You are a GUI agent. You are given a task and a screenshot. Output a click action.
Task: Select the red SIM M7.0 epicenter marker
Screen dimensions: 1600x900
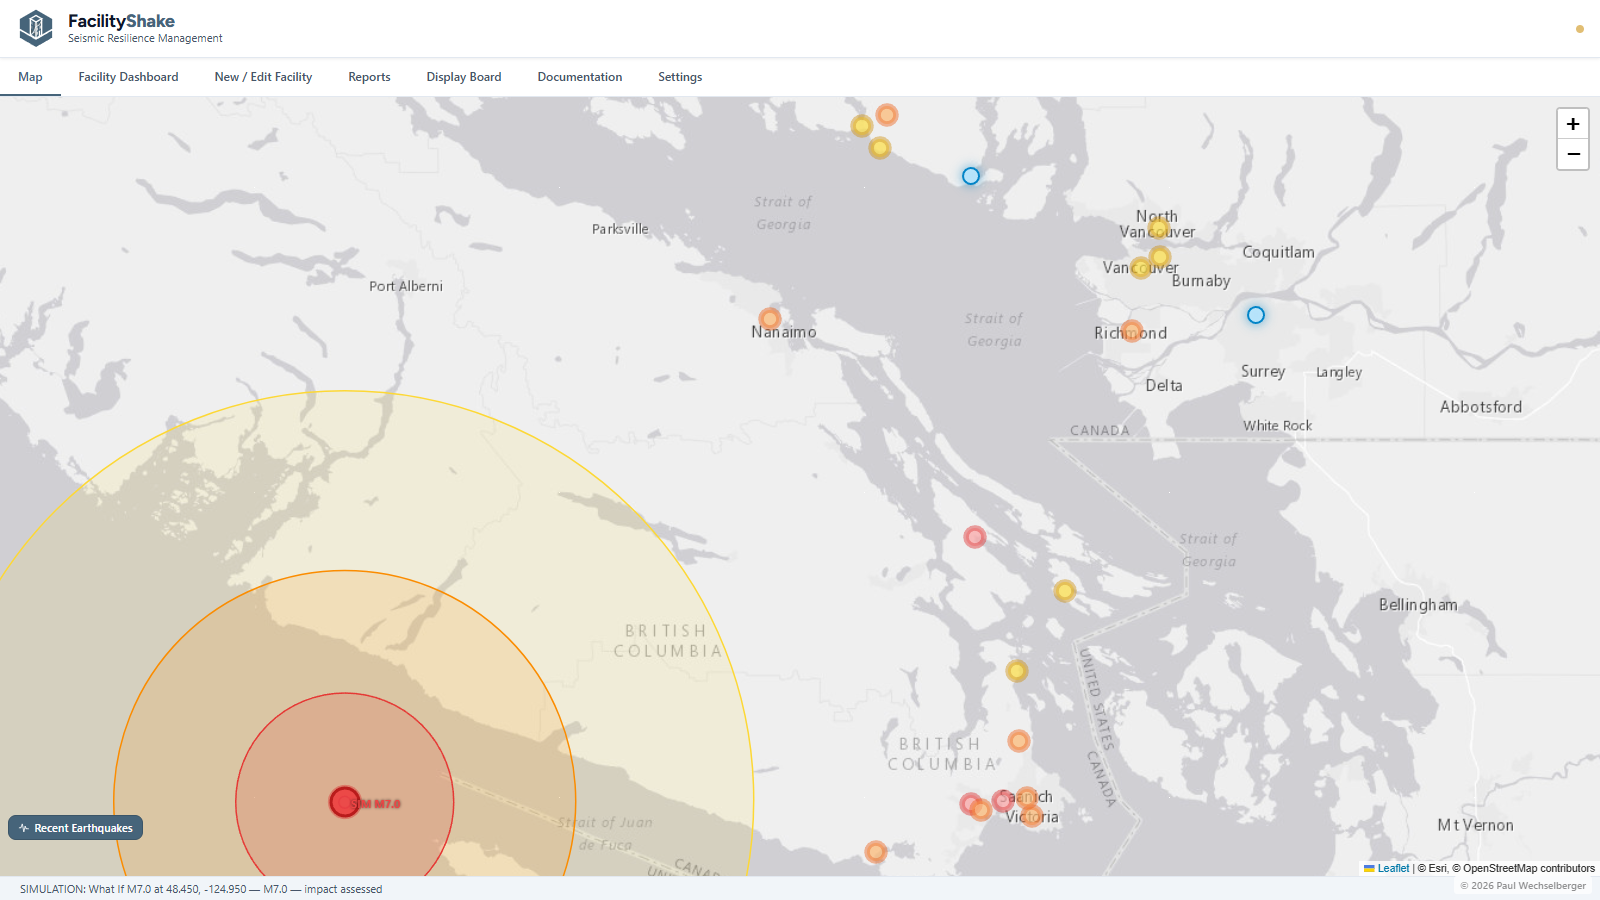pyautogui.click(x=345, y=802)
